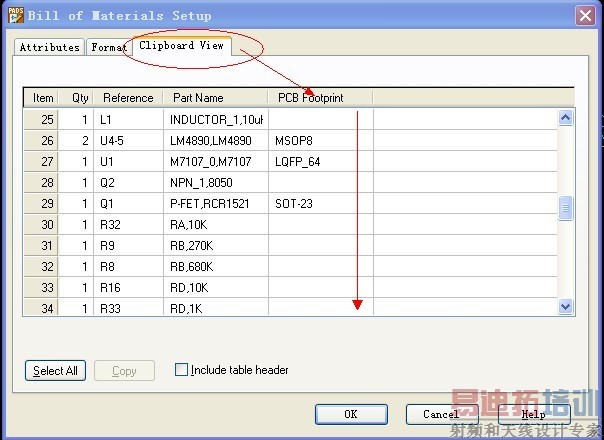
Task: Click the RA,10K part name cell
Action: point(216,225)
